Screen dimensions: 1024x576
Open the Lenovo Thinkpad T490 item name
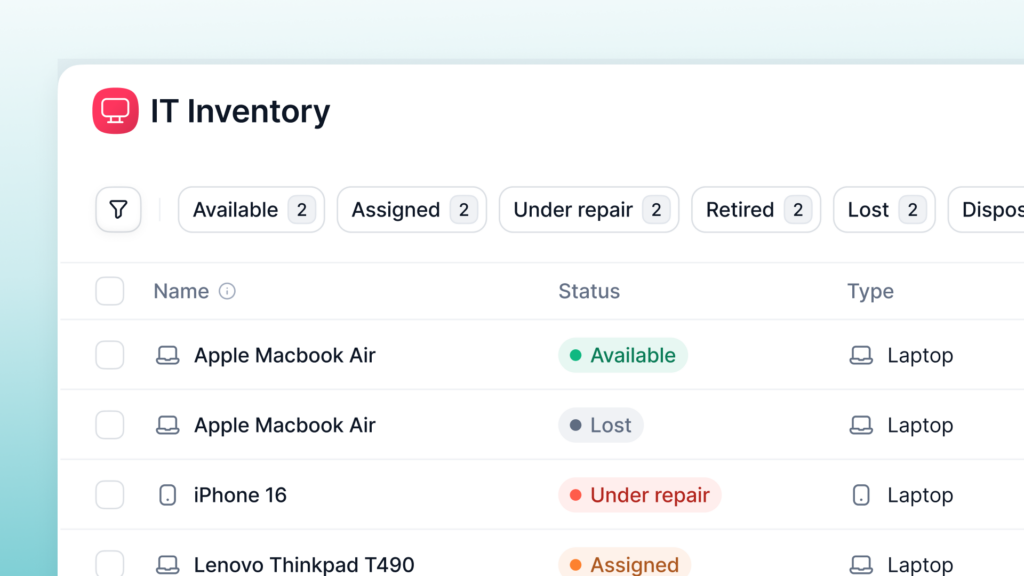[304, 565]
